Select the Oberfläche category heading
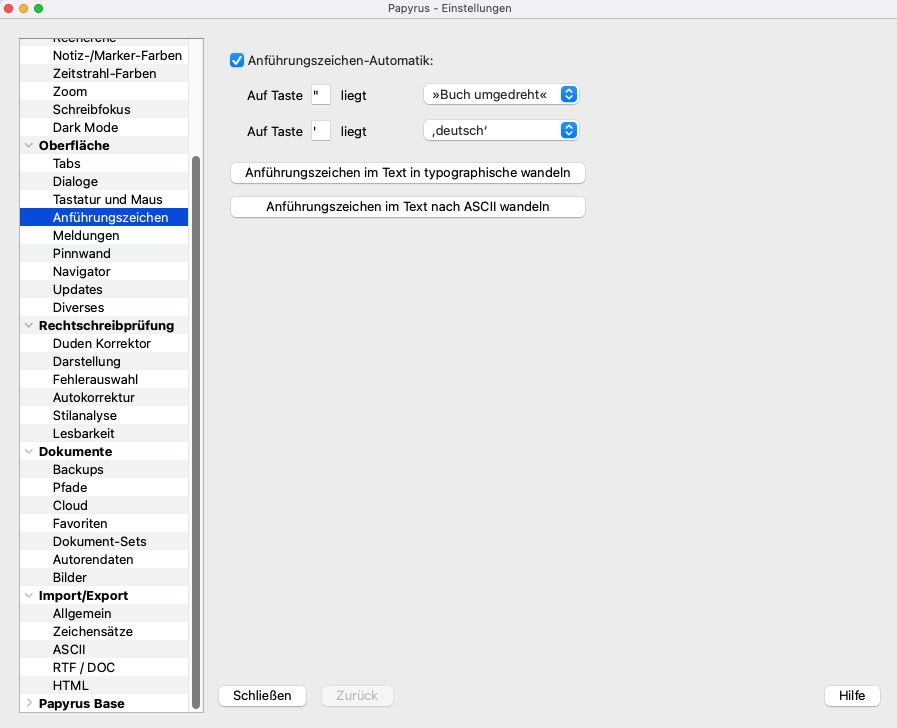897x728 pixels. pos(74,145)
